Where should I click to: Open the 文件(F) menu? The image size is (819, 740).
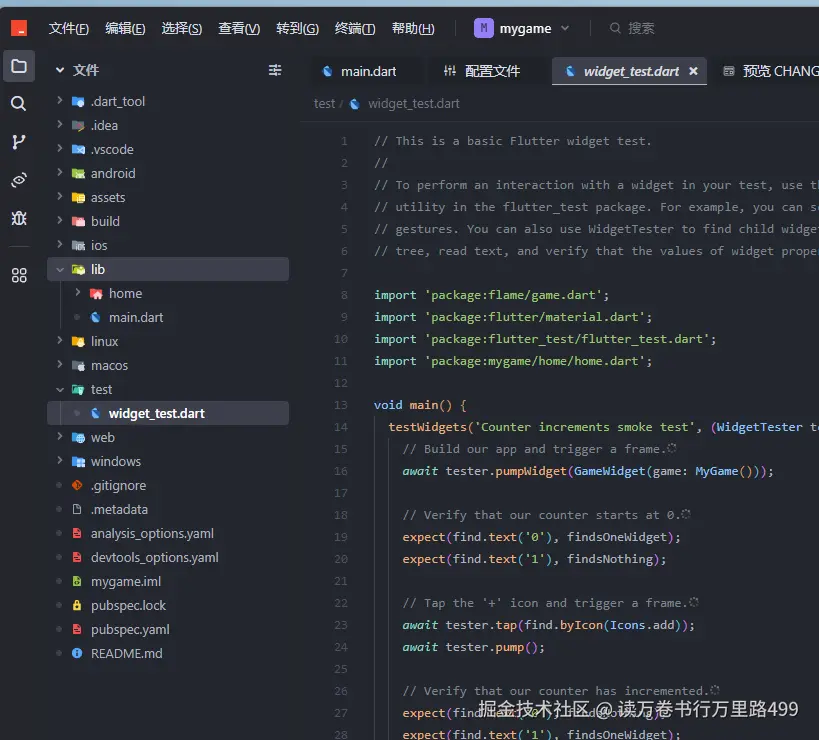click(69, 29)
